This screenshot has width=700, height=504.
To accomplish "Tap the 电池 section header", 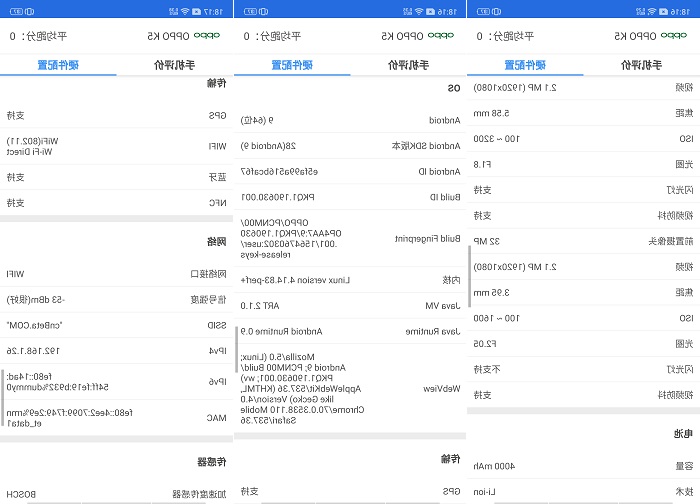I will 683,433.
